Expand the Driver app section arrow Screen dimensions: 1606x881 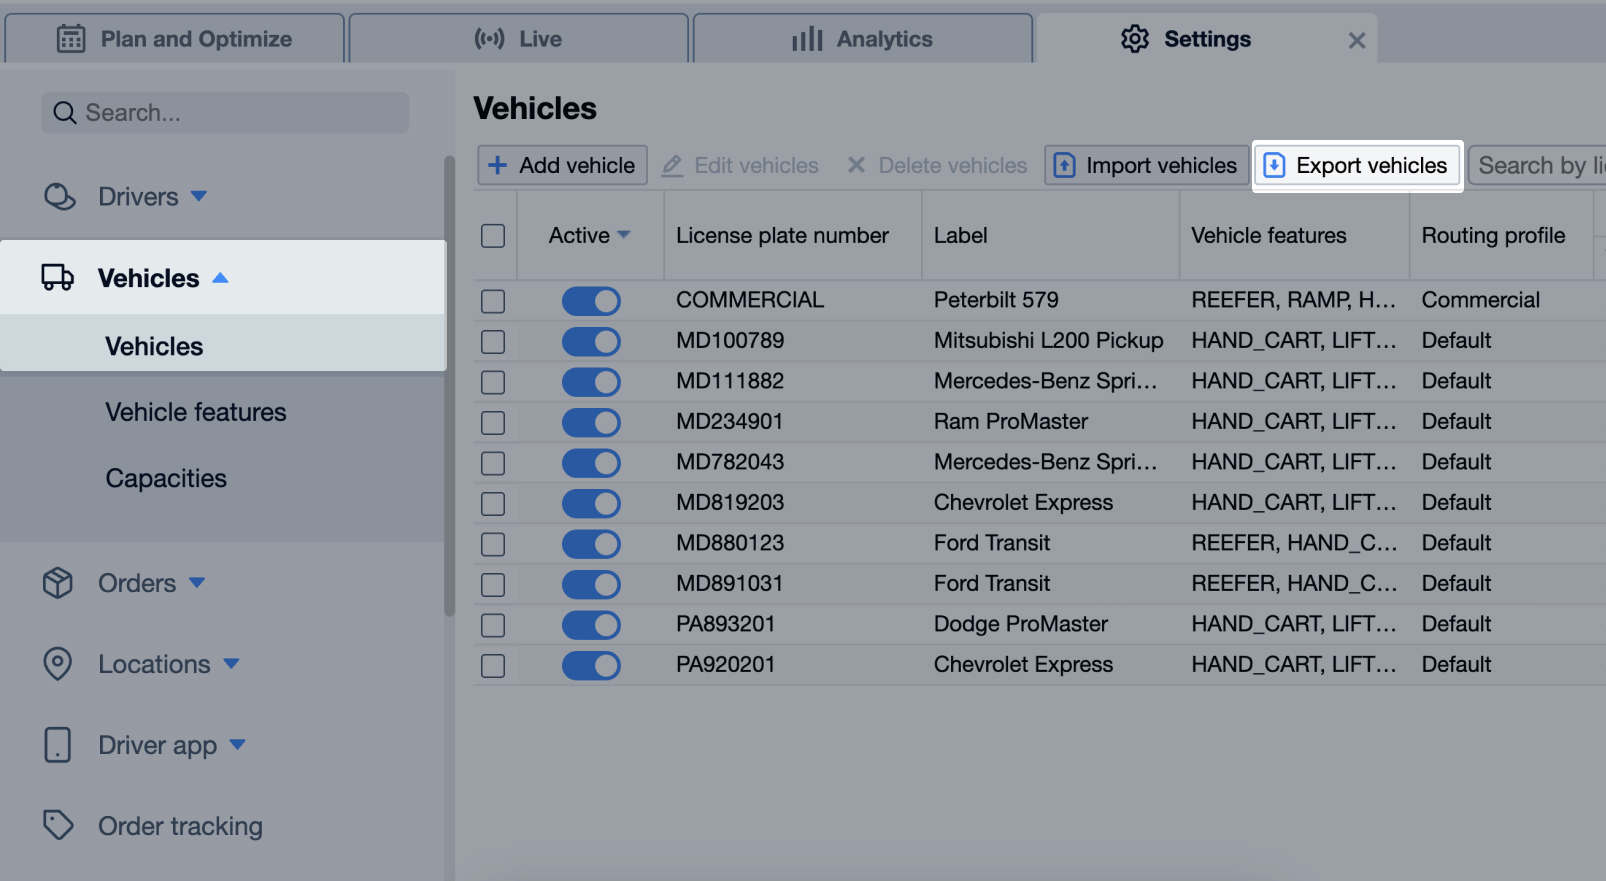point(238,744)
